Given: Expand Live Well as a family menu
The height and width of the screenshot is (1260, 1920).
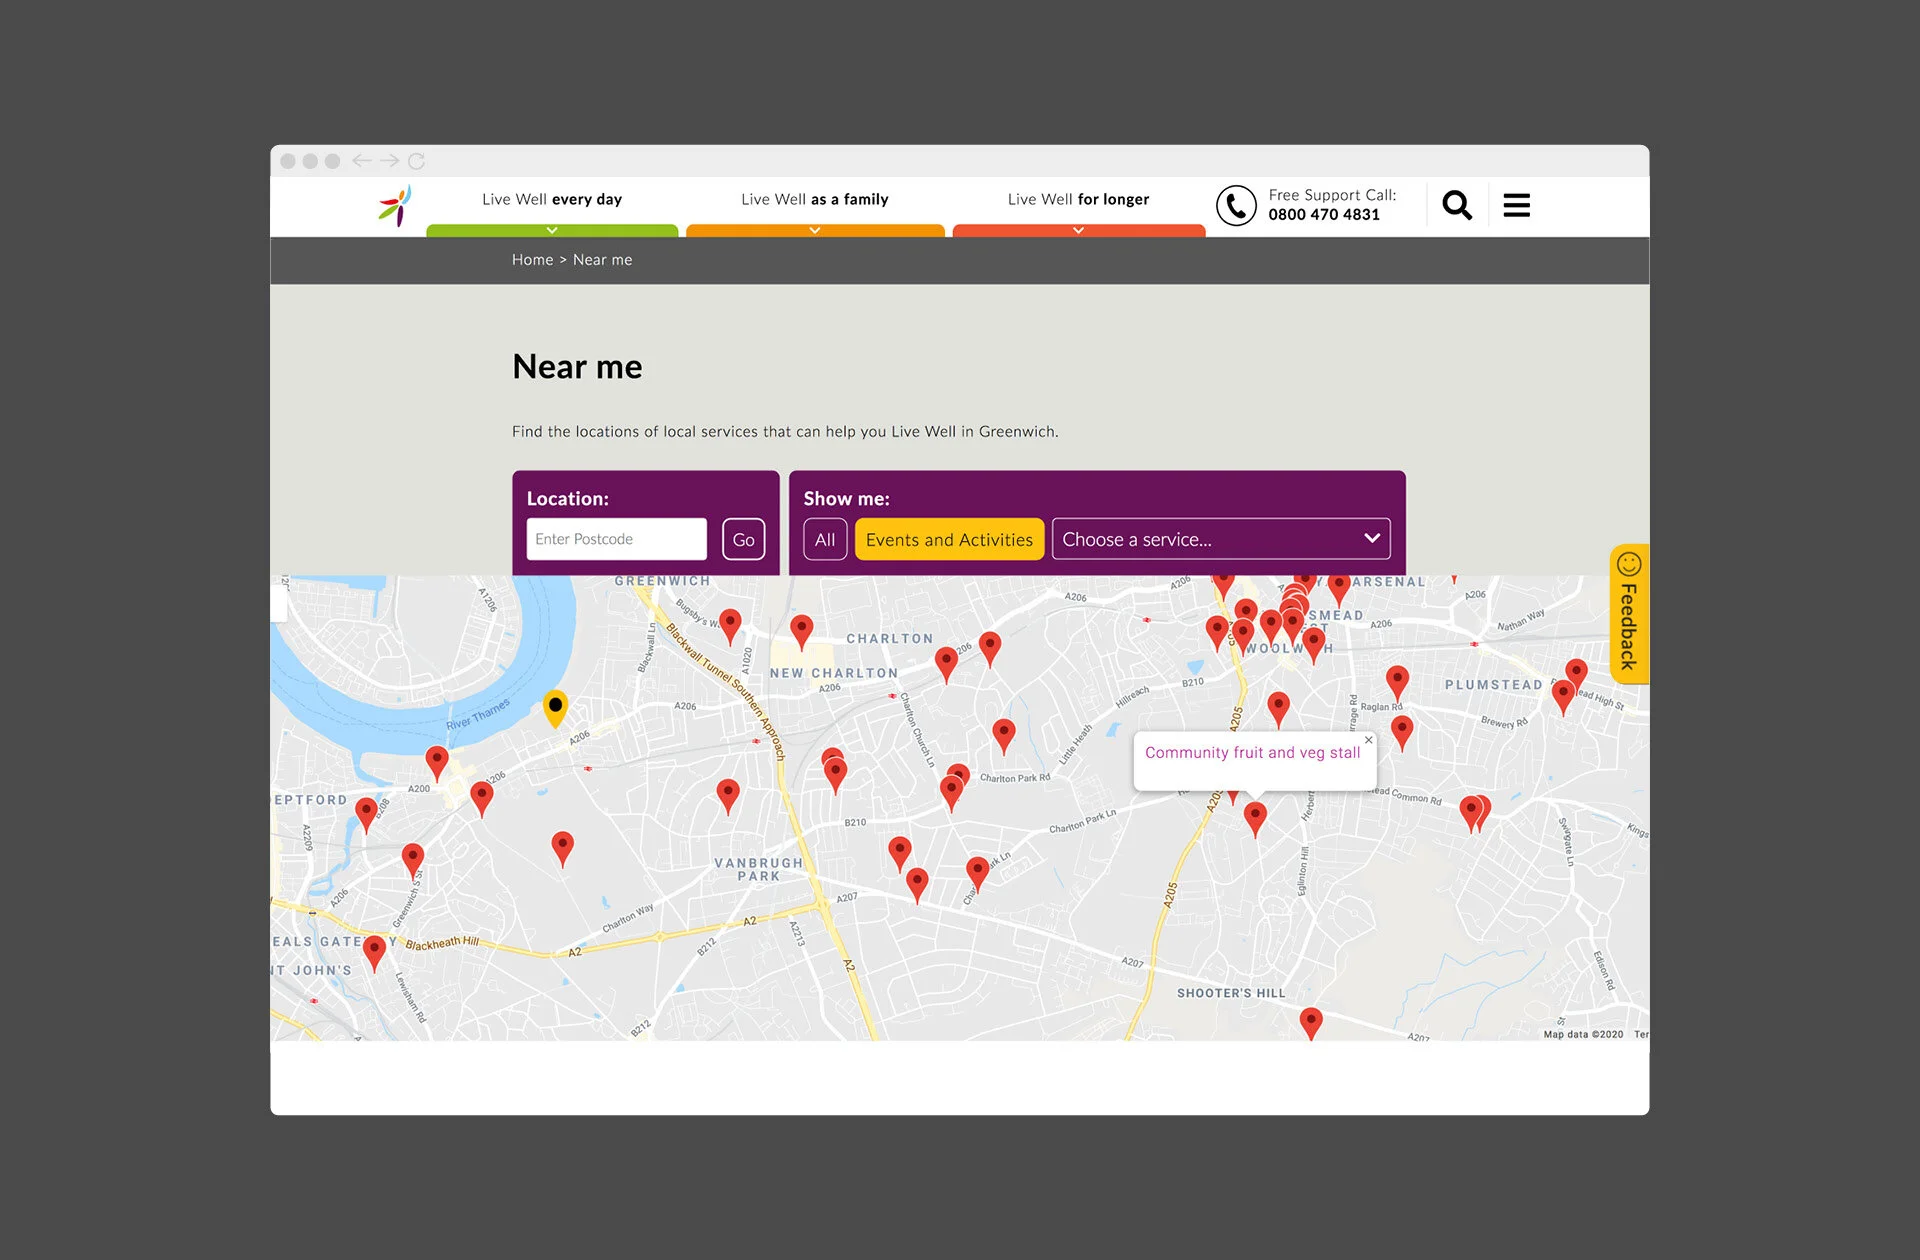Looking at the screenshot, I should click(815, 199).
